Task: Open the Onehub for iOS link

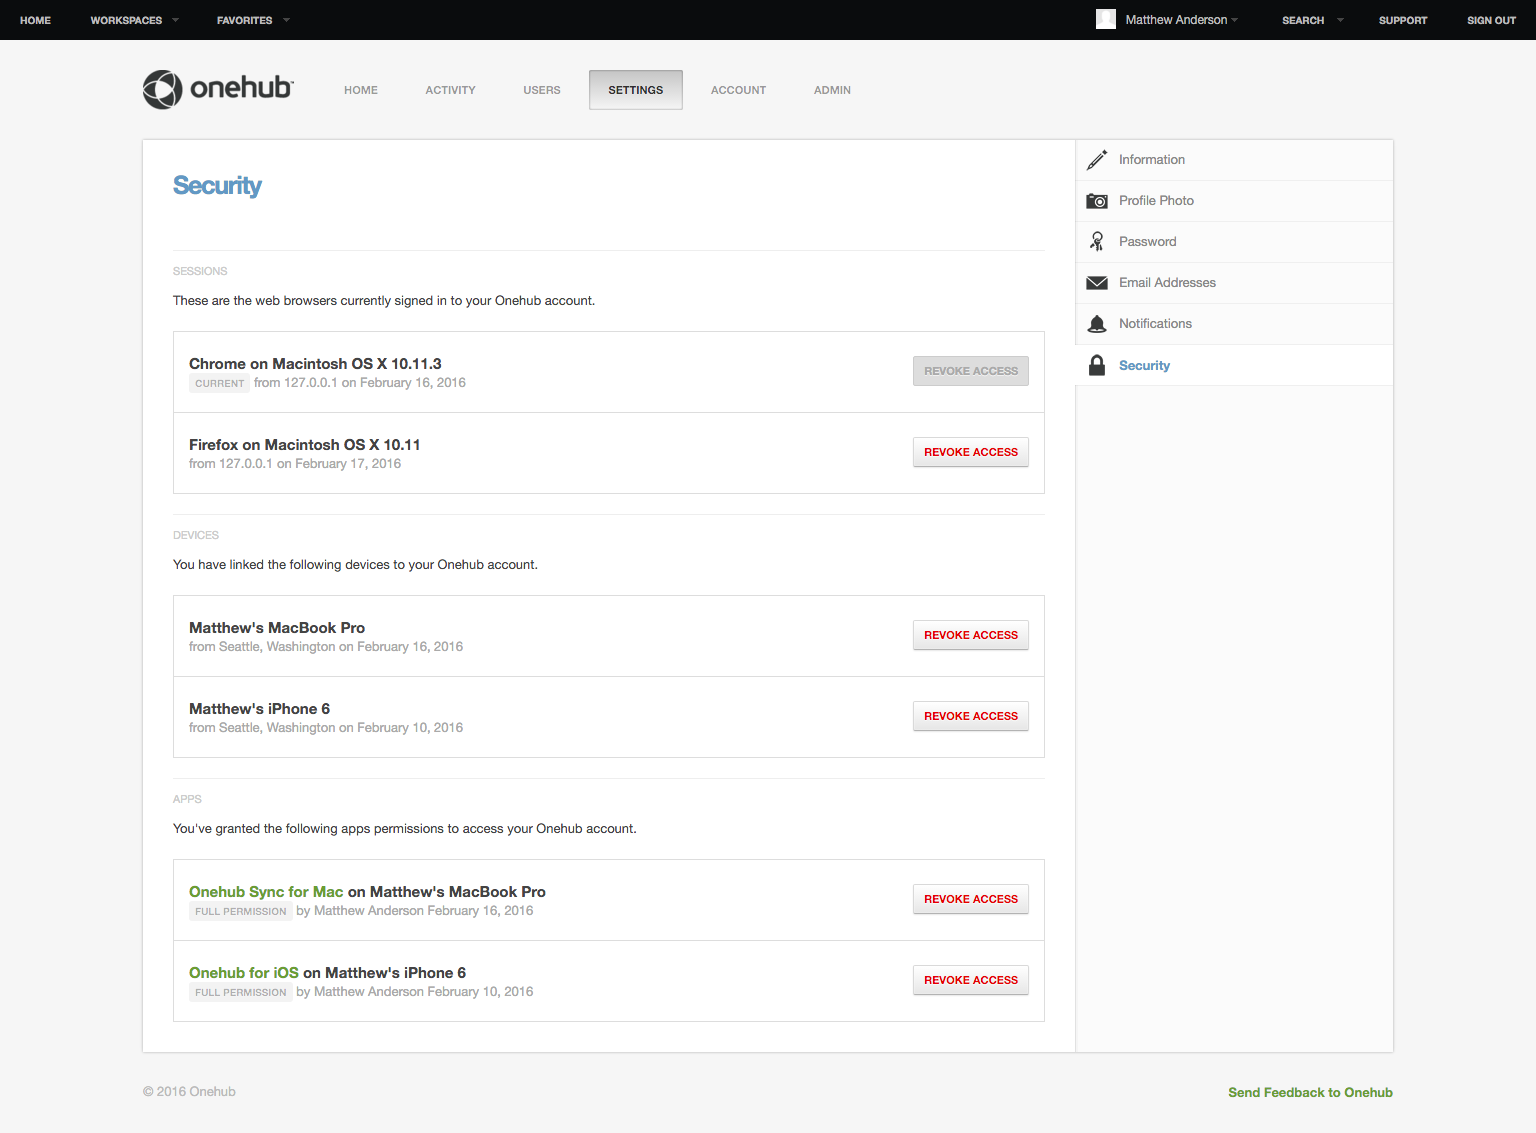Action: (244, 973)
